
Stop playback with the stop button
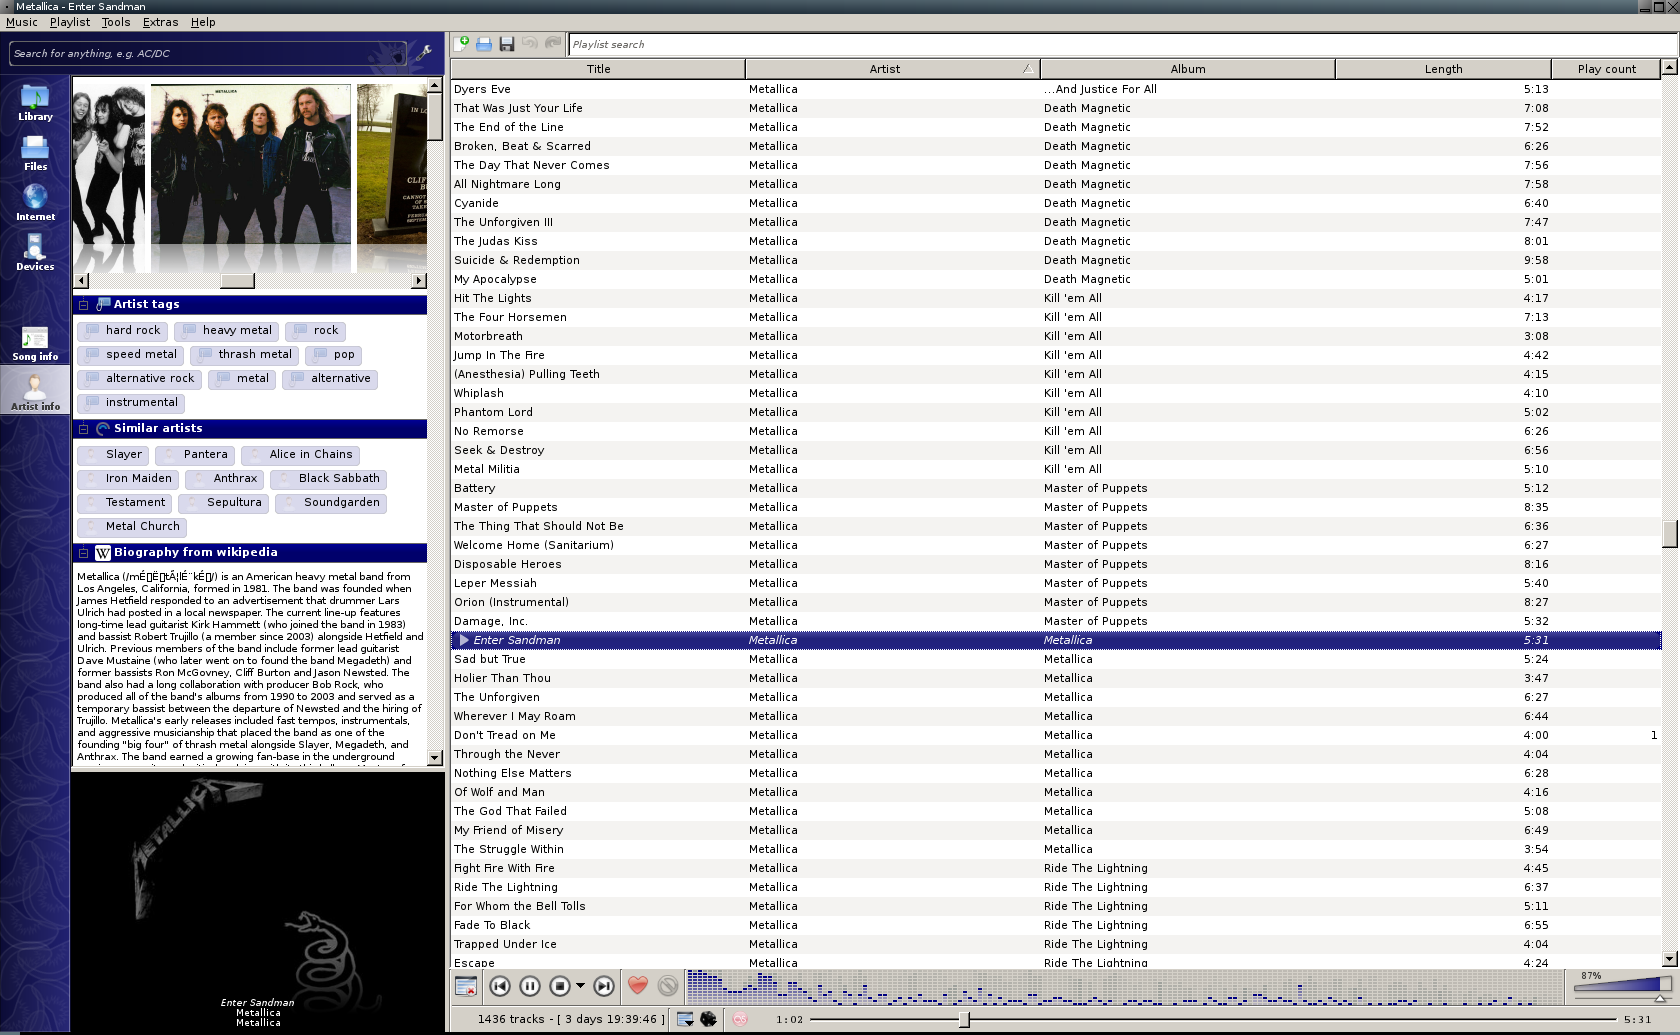point(560,986)
